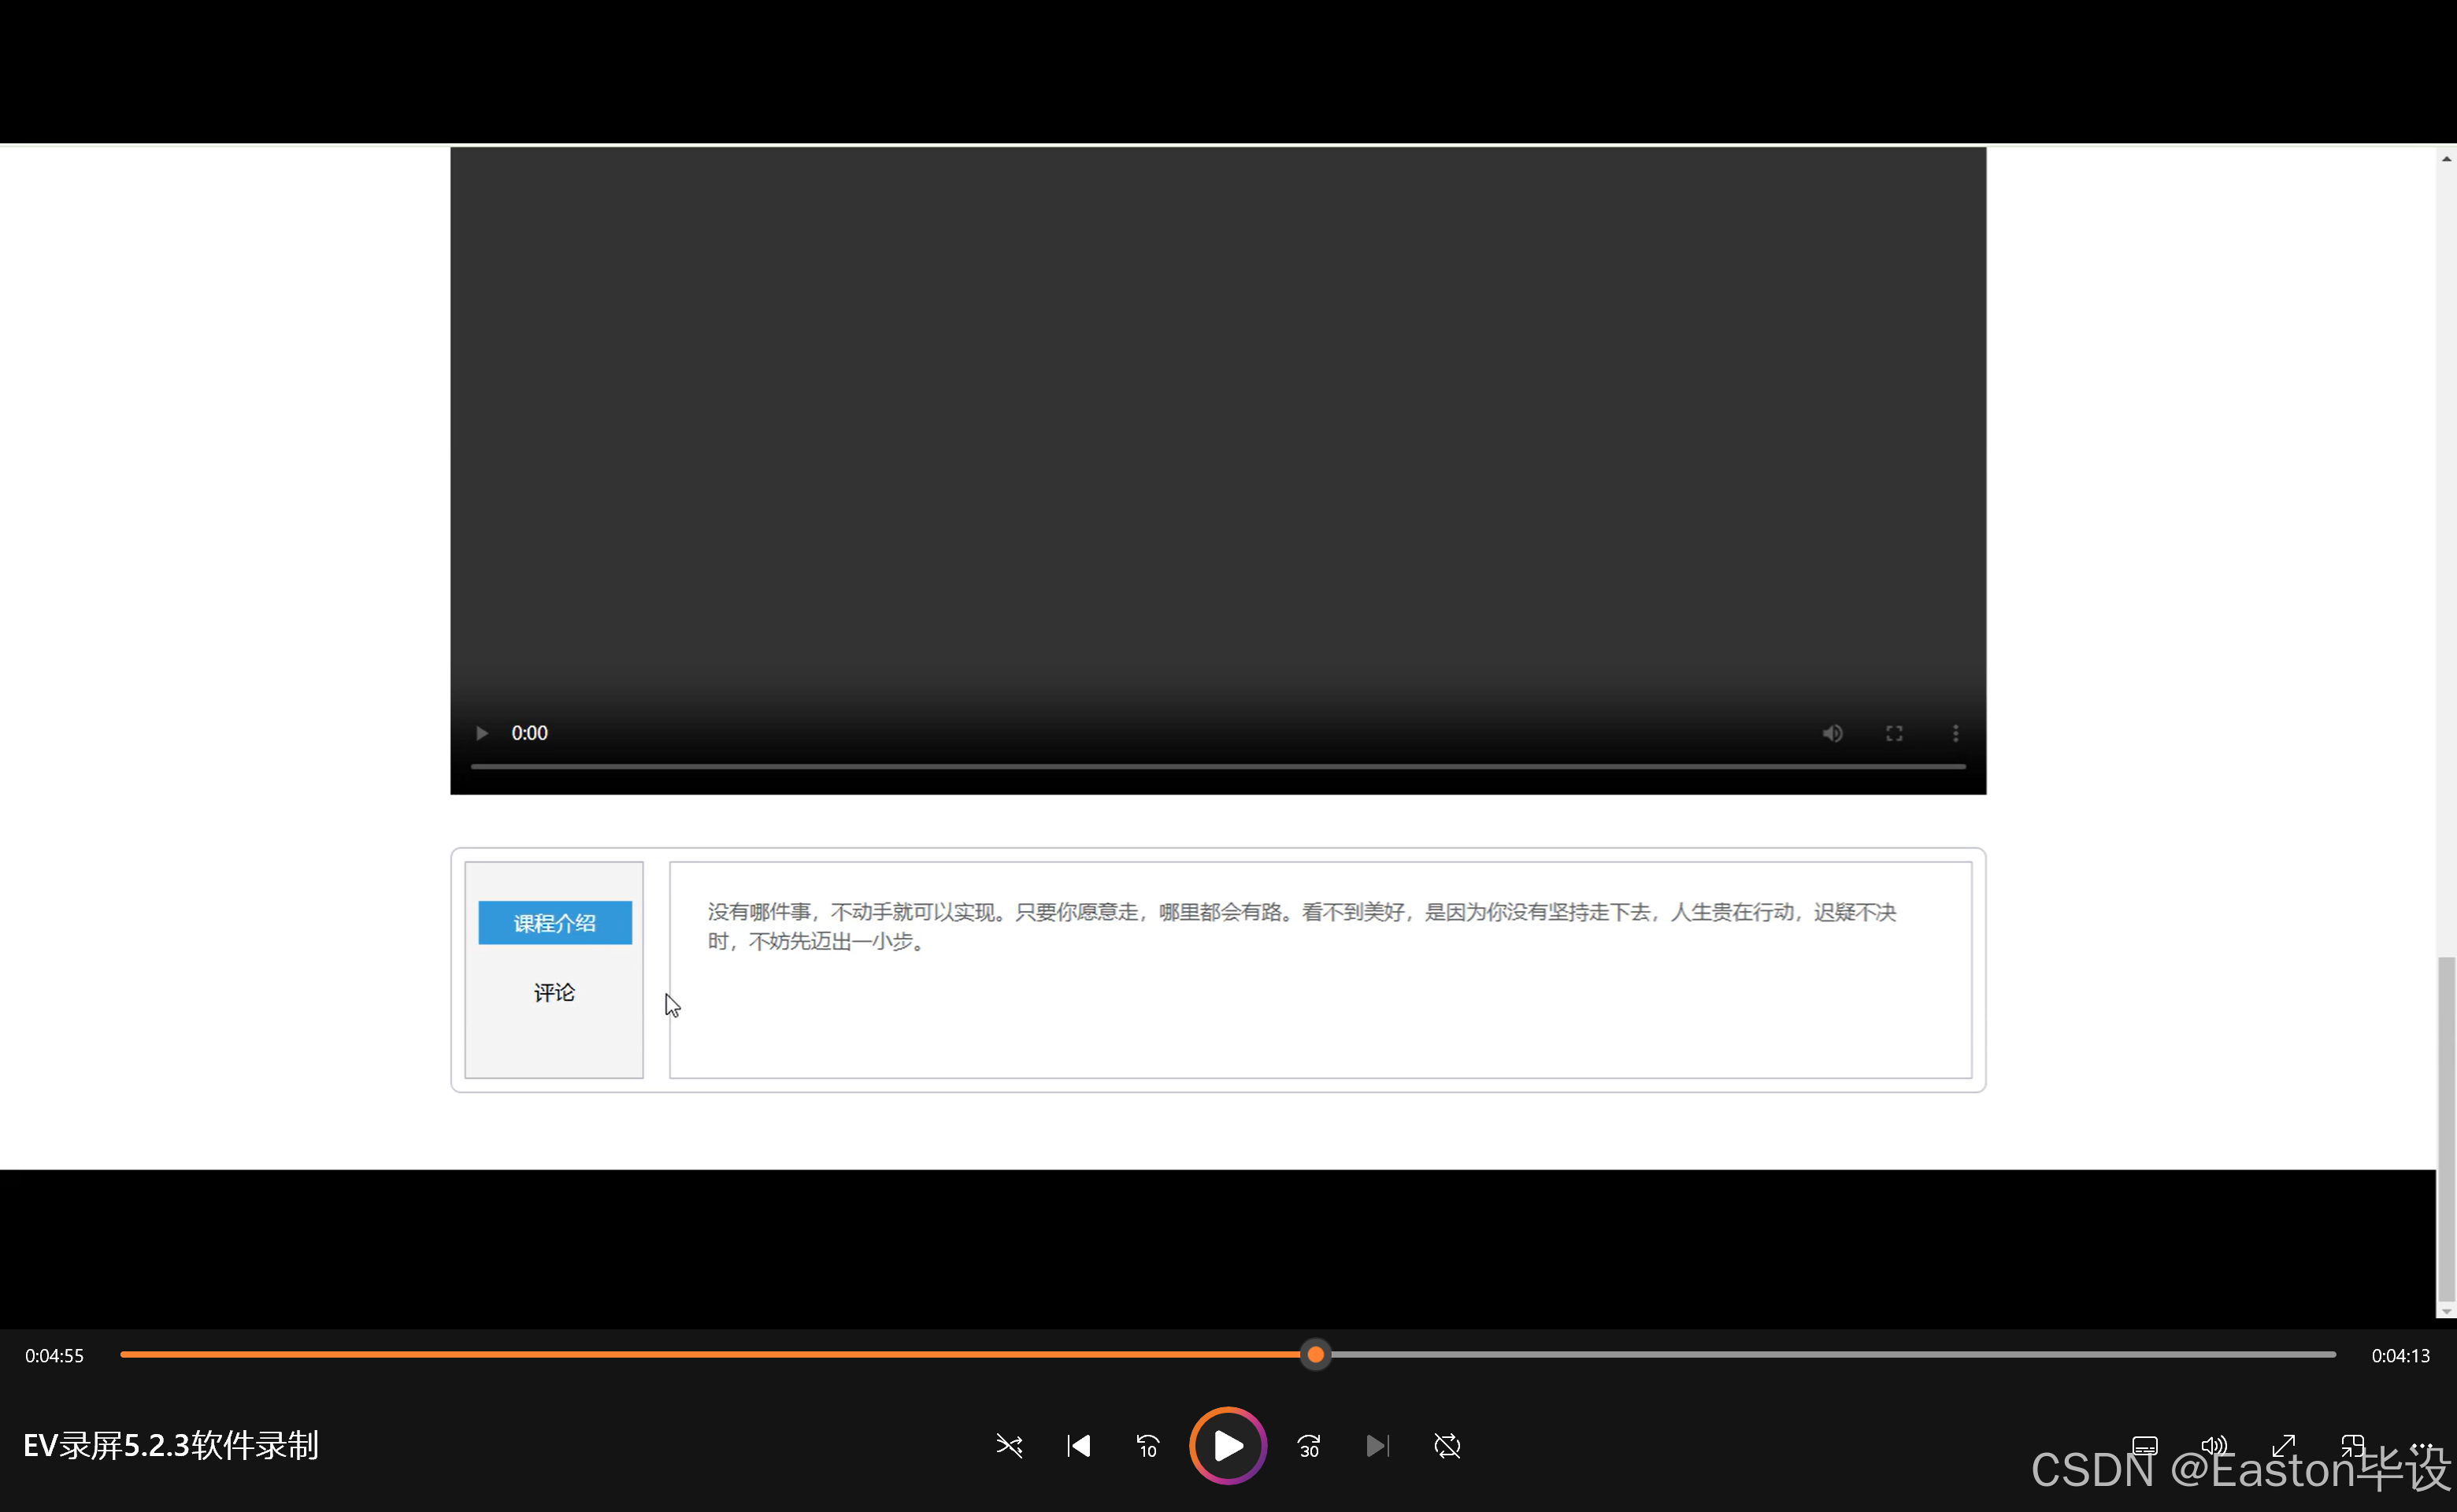Skip back 10 seconds
Image resolution: width=2457 pixels, height=1512 pixels.
click(x=1148, y=1446)
